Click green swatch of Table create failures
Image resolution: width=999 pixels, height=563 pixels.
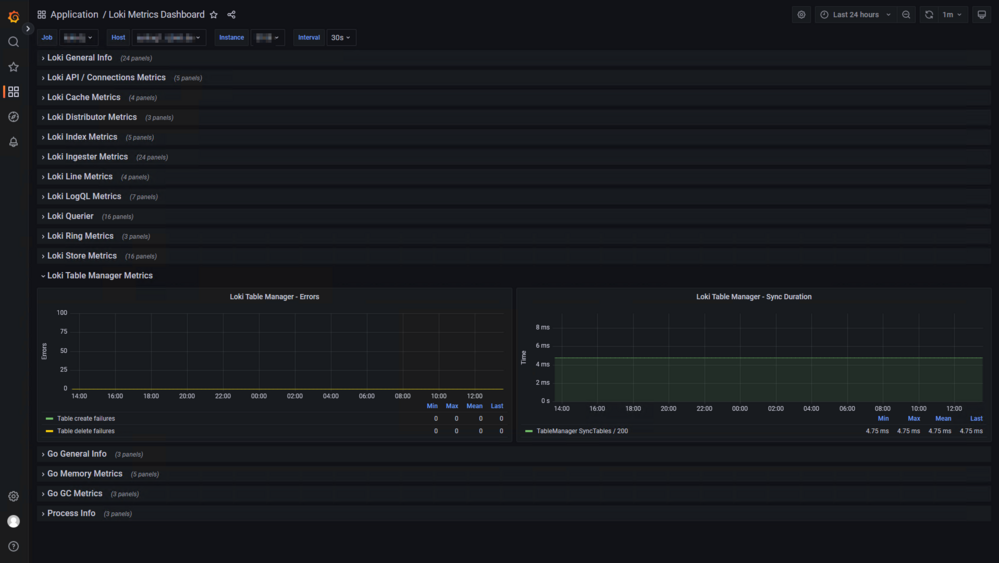(x=50, y=418)
